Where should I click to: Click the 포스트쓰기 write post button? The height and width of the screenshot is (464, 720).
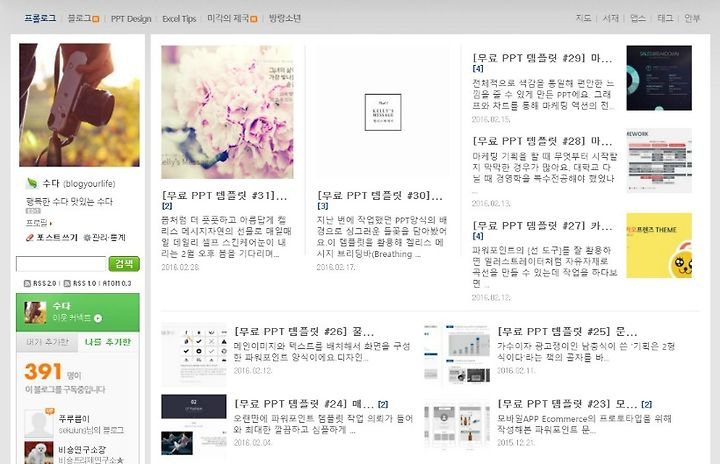52,238
